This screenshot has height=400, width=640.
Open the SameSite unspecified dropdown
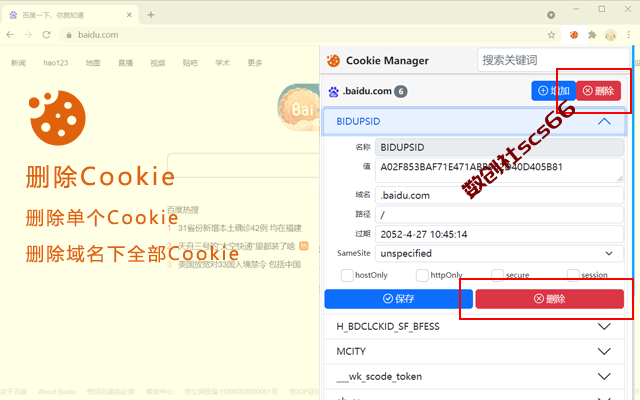[500, 253]
